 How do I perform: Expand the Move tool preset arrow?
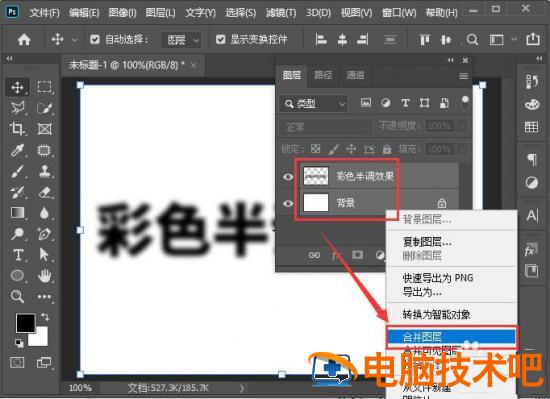[x=74, y=40]
